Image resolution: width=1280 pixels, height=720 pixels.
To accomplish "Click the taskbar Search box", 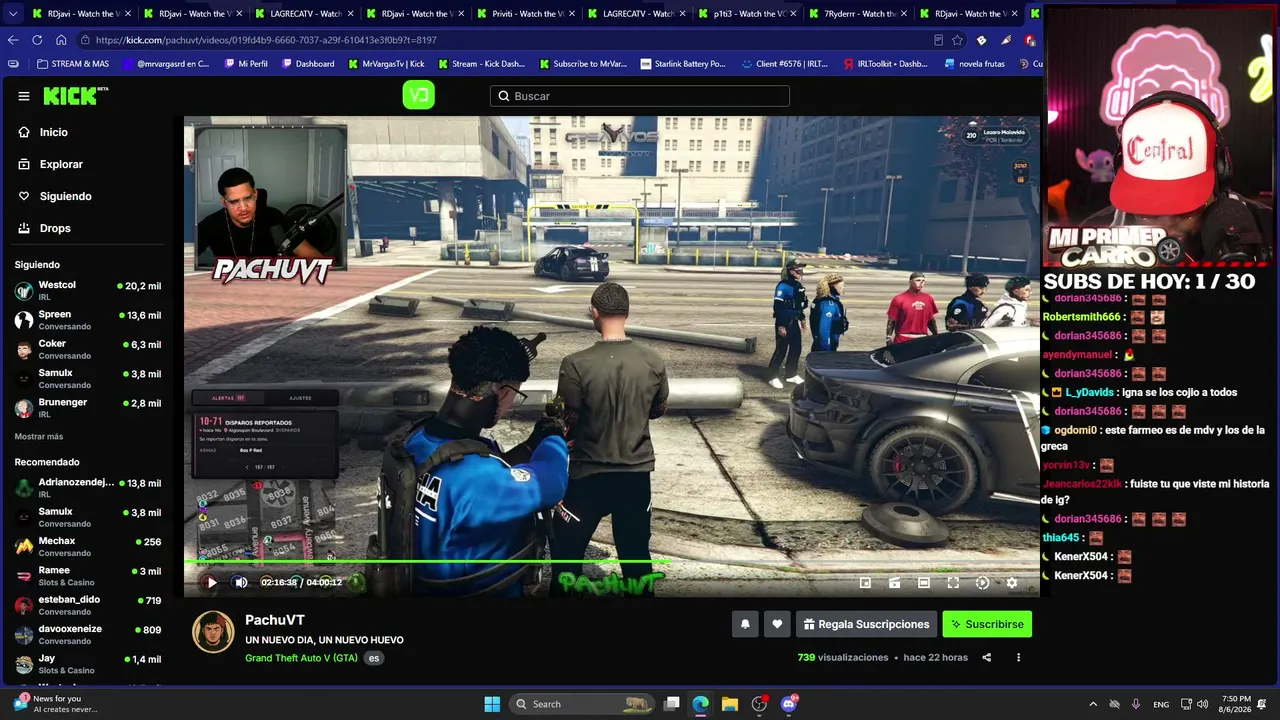I will [x=580, y=704].
